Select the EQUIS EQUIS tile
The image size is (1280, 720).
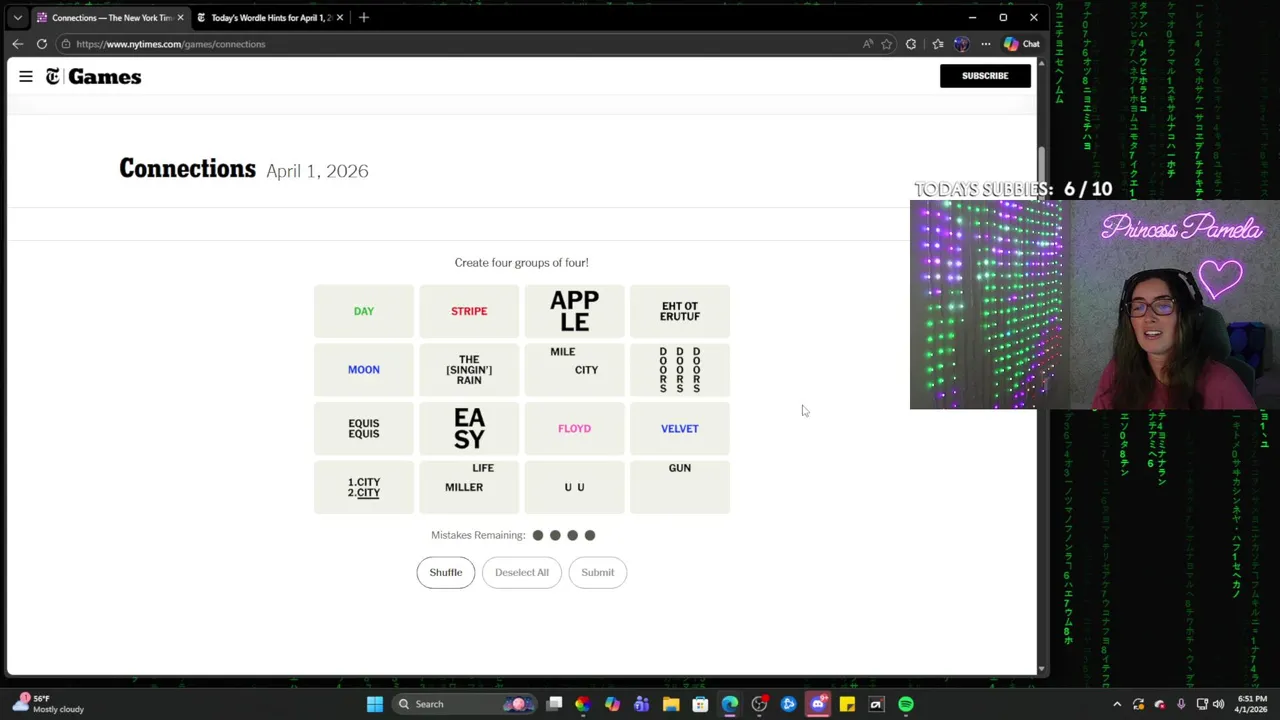pos(364,428)
